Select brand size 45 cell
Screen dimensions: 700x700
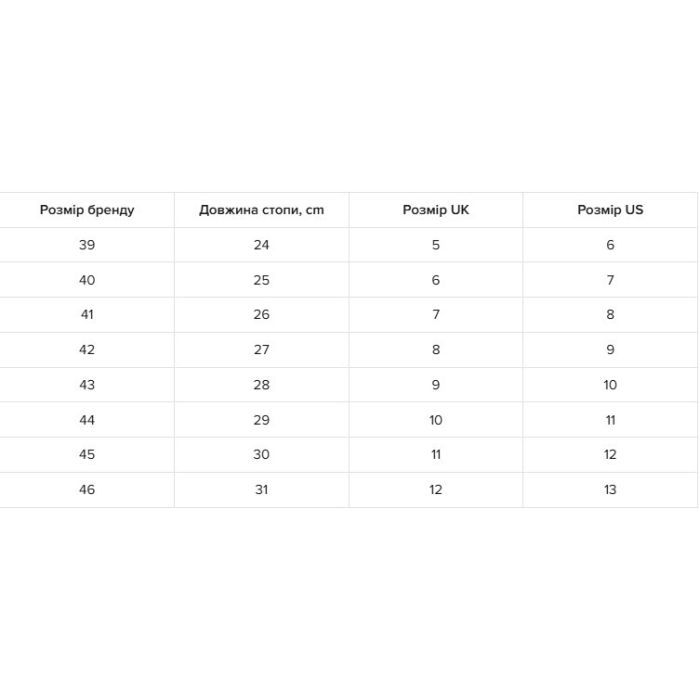click(x=87, y=454)
